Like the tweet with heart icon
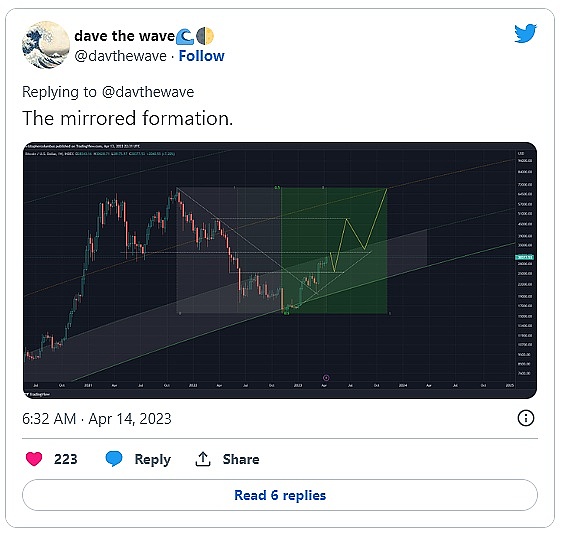 coord(34,459)
